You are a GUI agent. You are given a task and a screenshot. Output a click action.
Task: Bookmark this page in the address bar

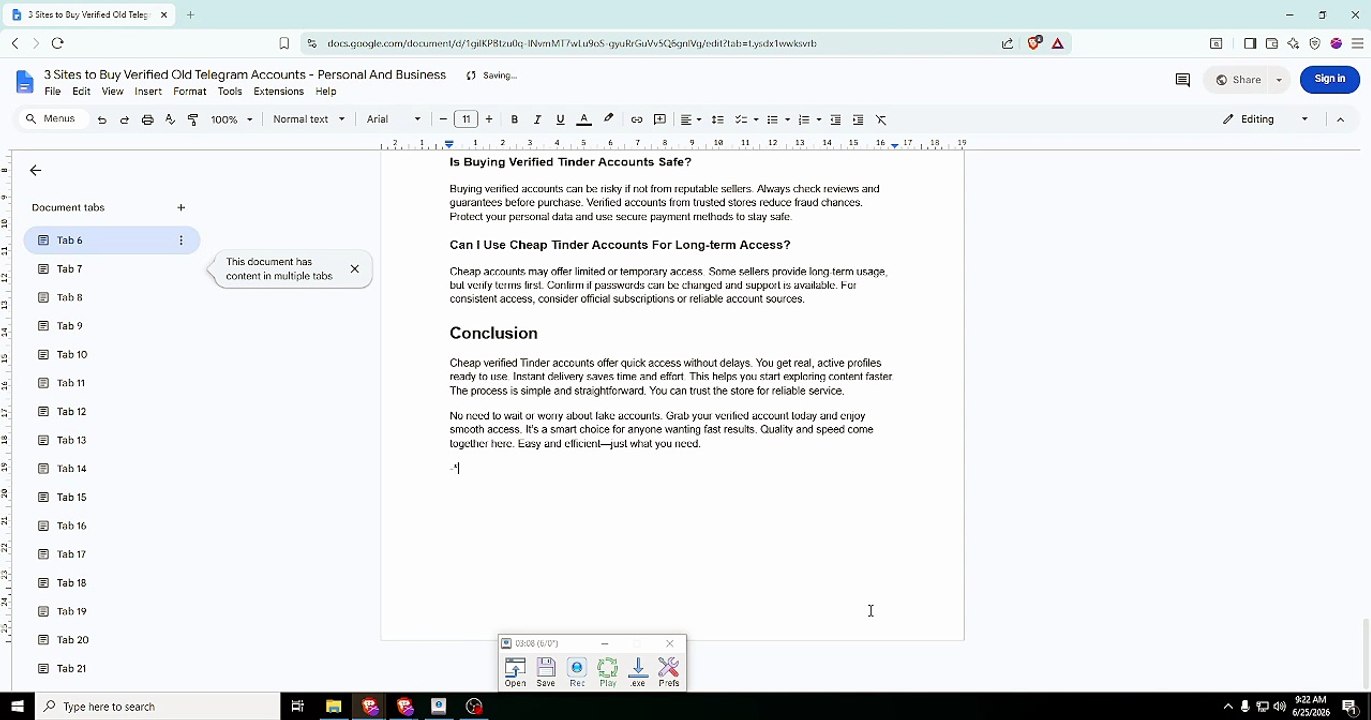click(284, 44)
